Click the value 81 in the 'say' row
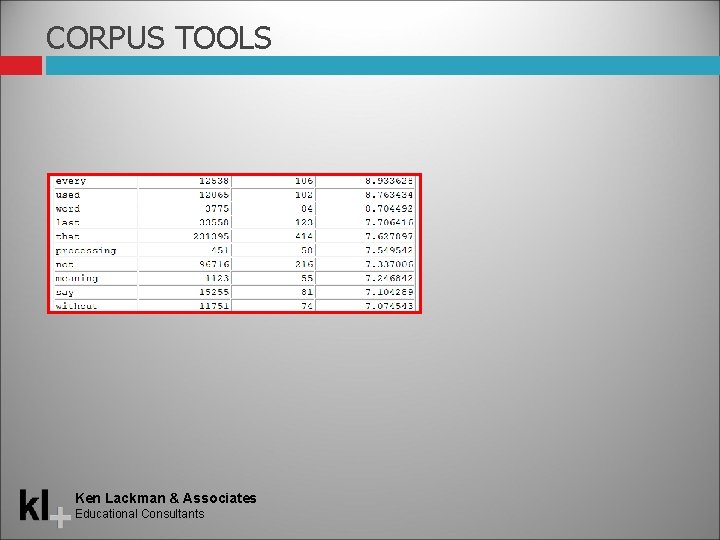 point(307,292)
